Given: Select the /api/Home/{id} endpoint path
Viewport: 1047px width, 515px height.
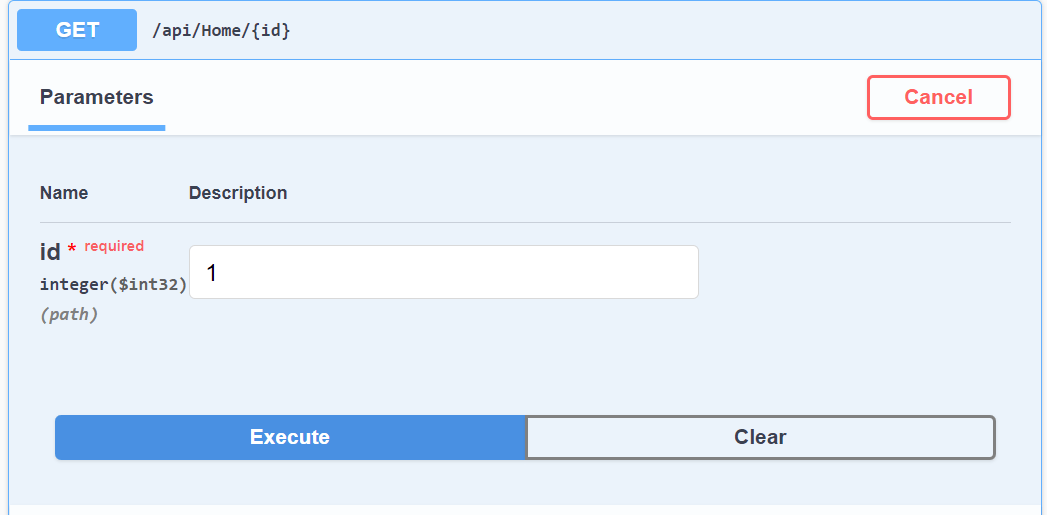Looking at the screenshot, I should pos(221,31).
